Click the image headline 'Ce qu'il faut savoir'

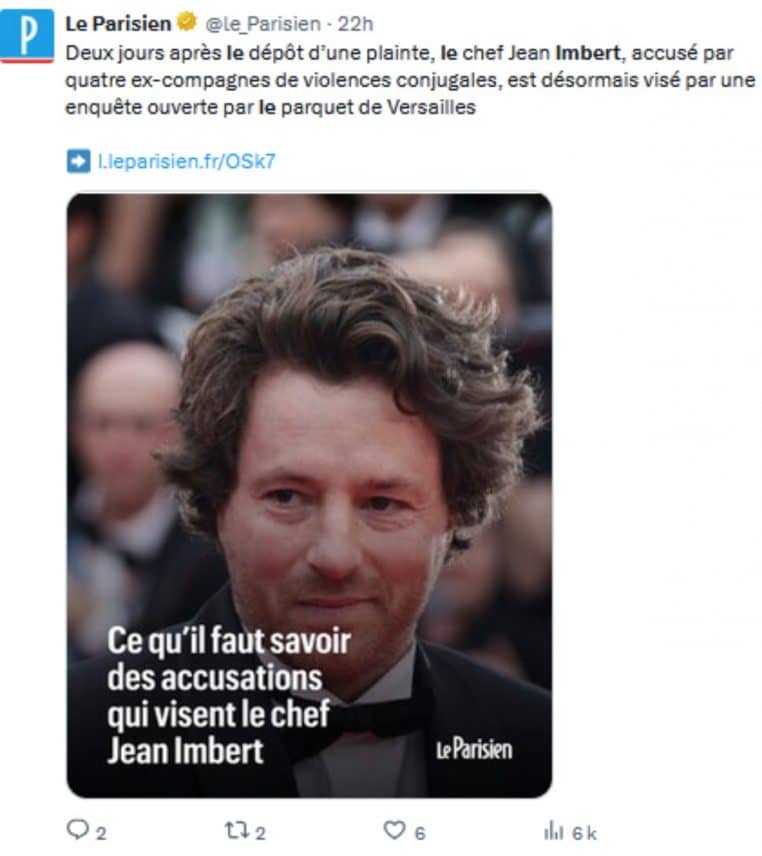click(x=229, y=640)
